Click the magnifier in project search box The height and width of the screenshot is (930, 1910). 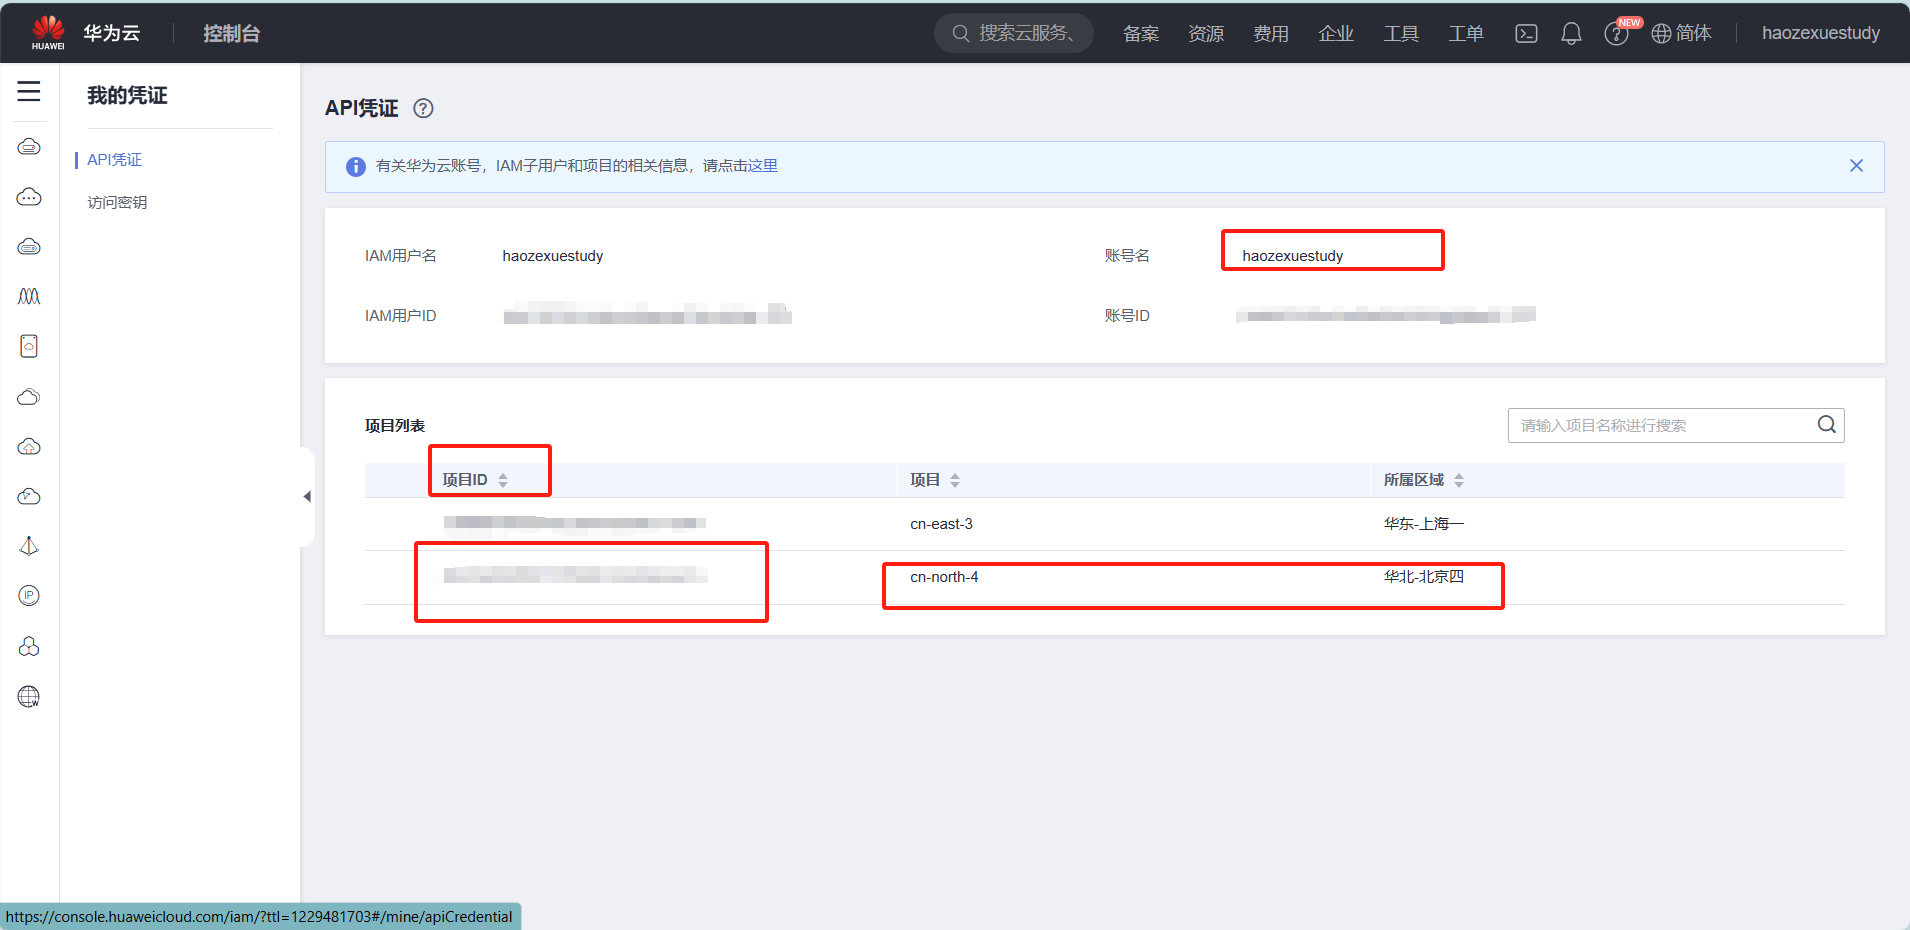1826,425
